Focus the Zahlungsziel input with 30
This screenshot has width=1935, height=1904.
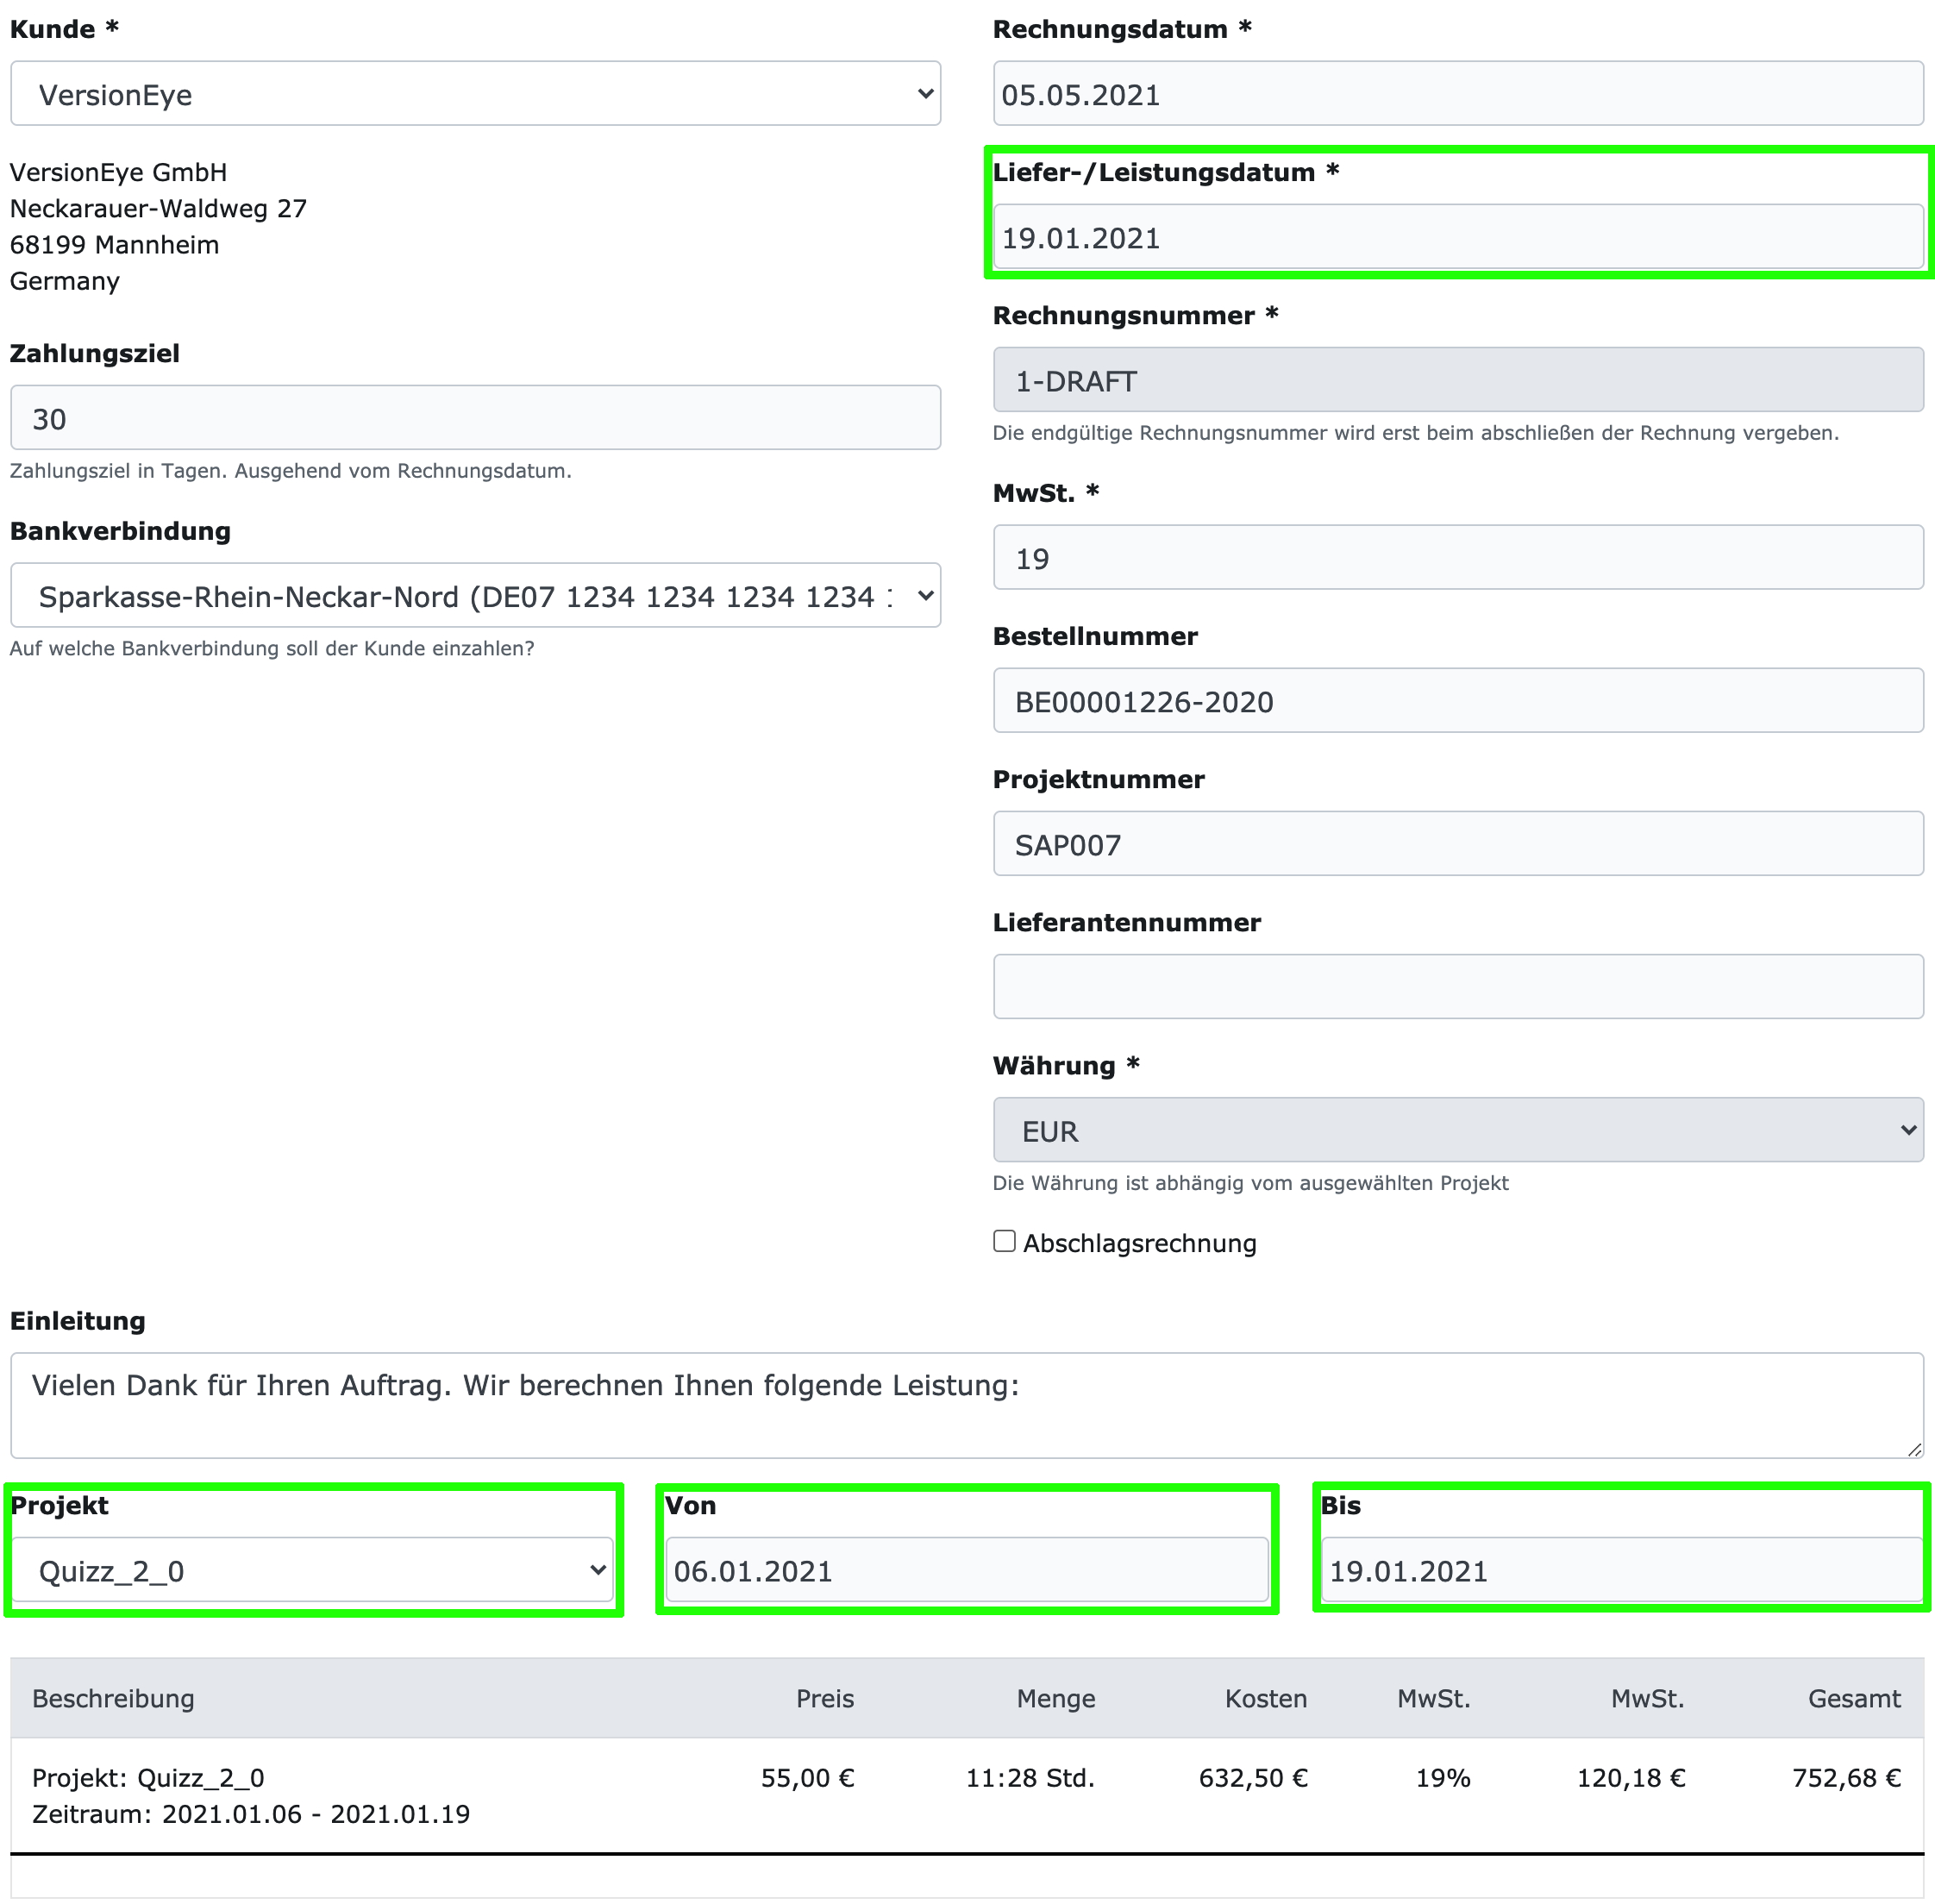(475, 418)
